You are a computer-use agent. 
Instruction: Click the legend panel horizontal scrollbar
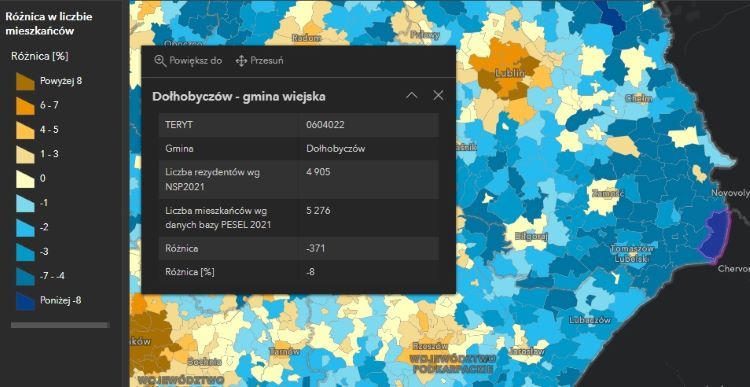pos(60,325)
